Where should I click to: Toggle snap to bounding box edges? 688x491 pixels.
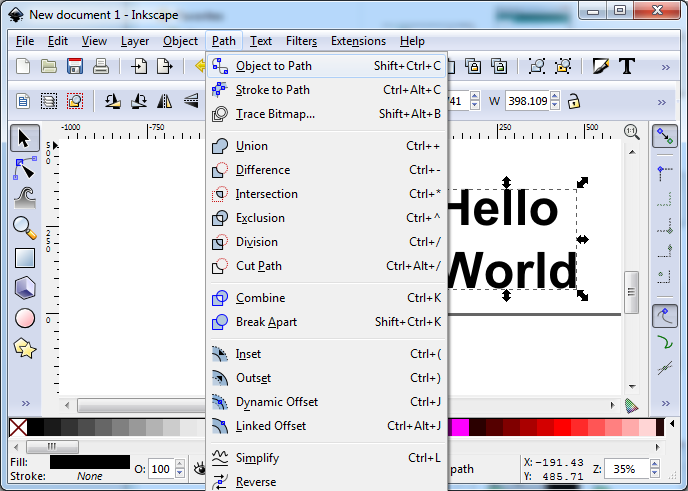(665, 199)
